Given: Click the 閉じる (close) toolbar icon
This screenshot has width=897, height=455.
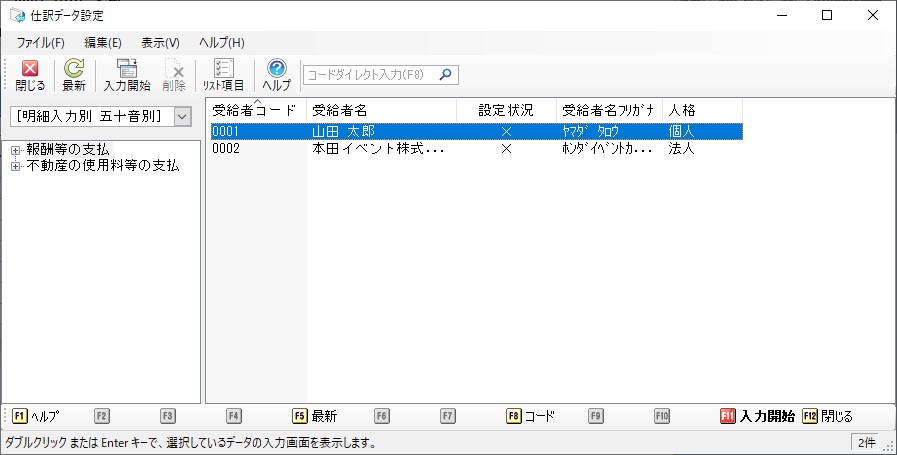Looking at the screenshot, I should pos(30,75).
